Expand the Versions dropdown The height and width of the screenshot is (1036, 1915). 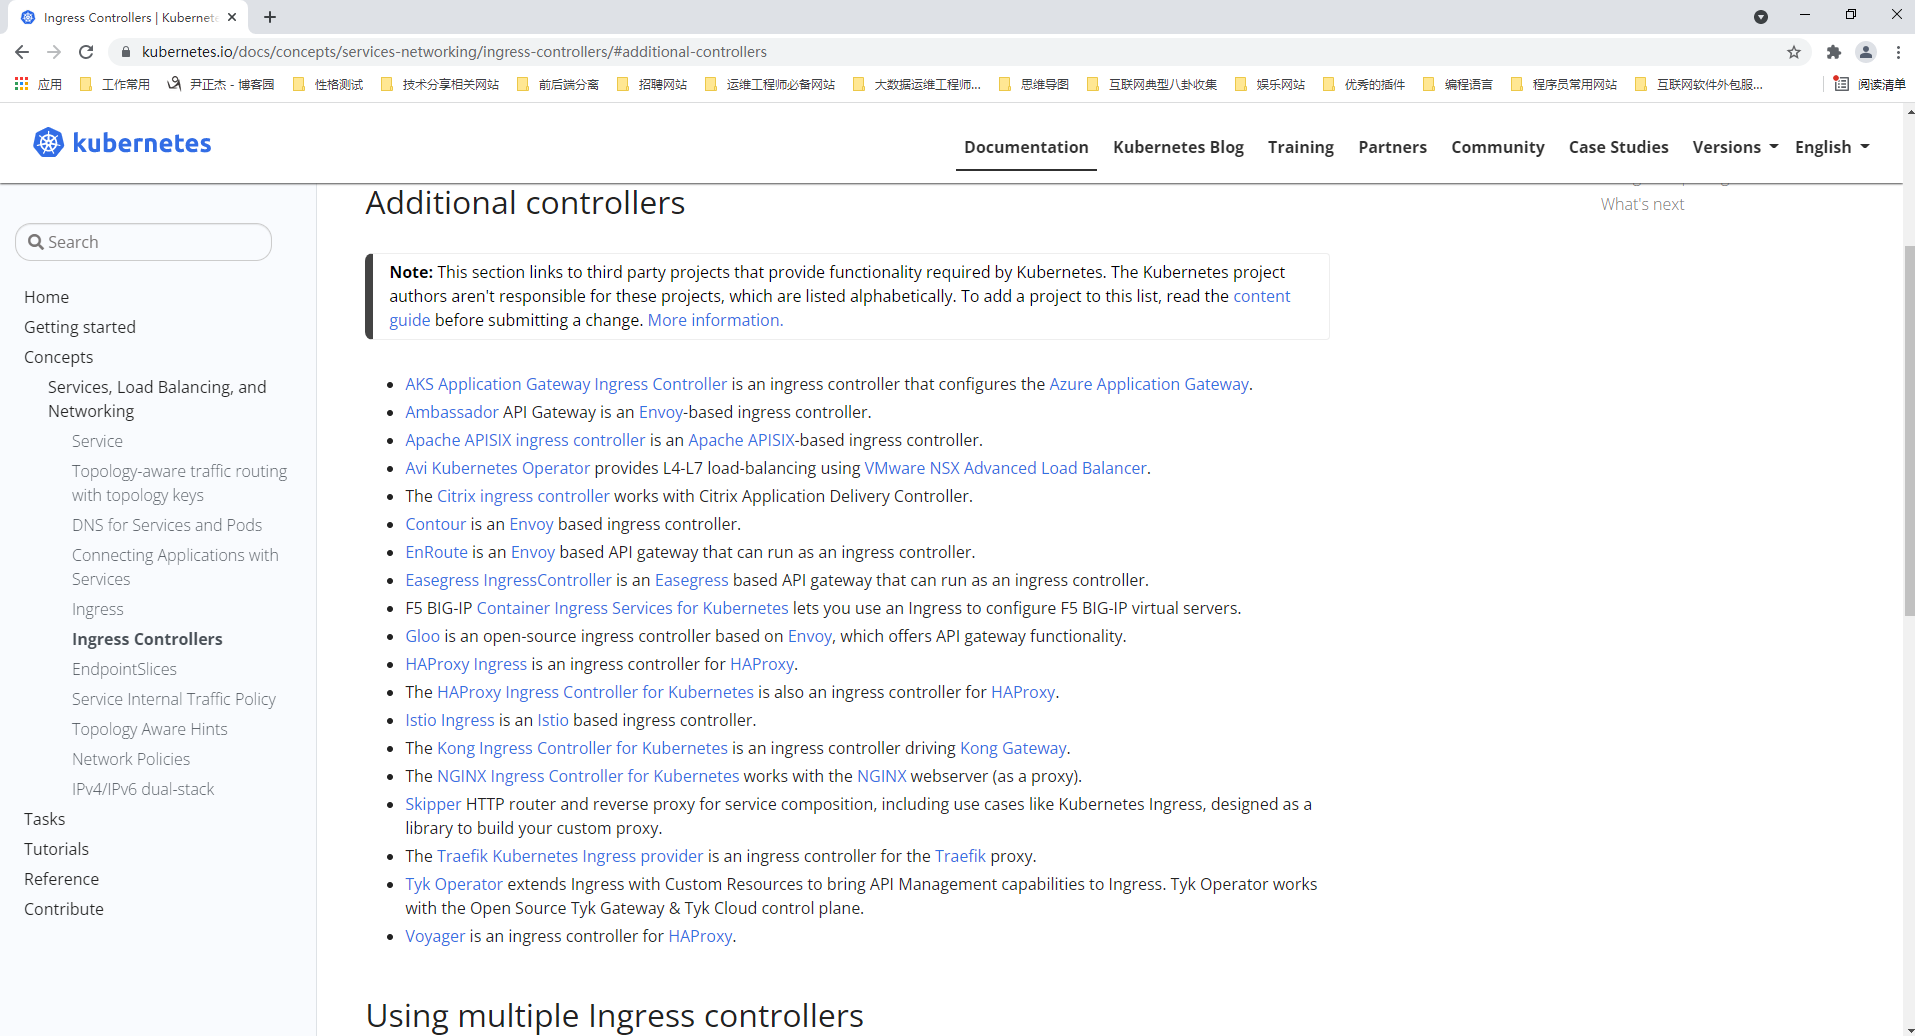point(1735,147)
